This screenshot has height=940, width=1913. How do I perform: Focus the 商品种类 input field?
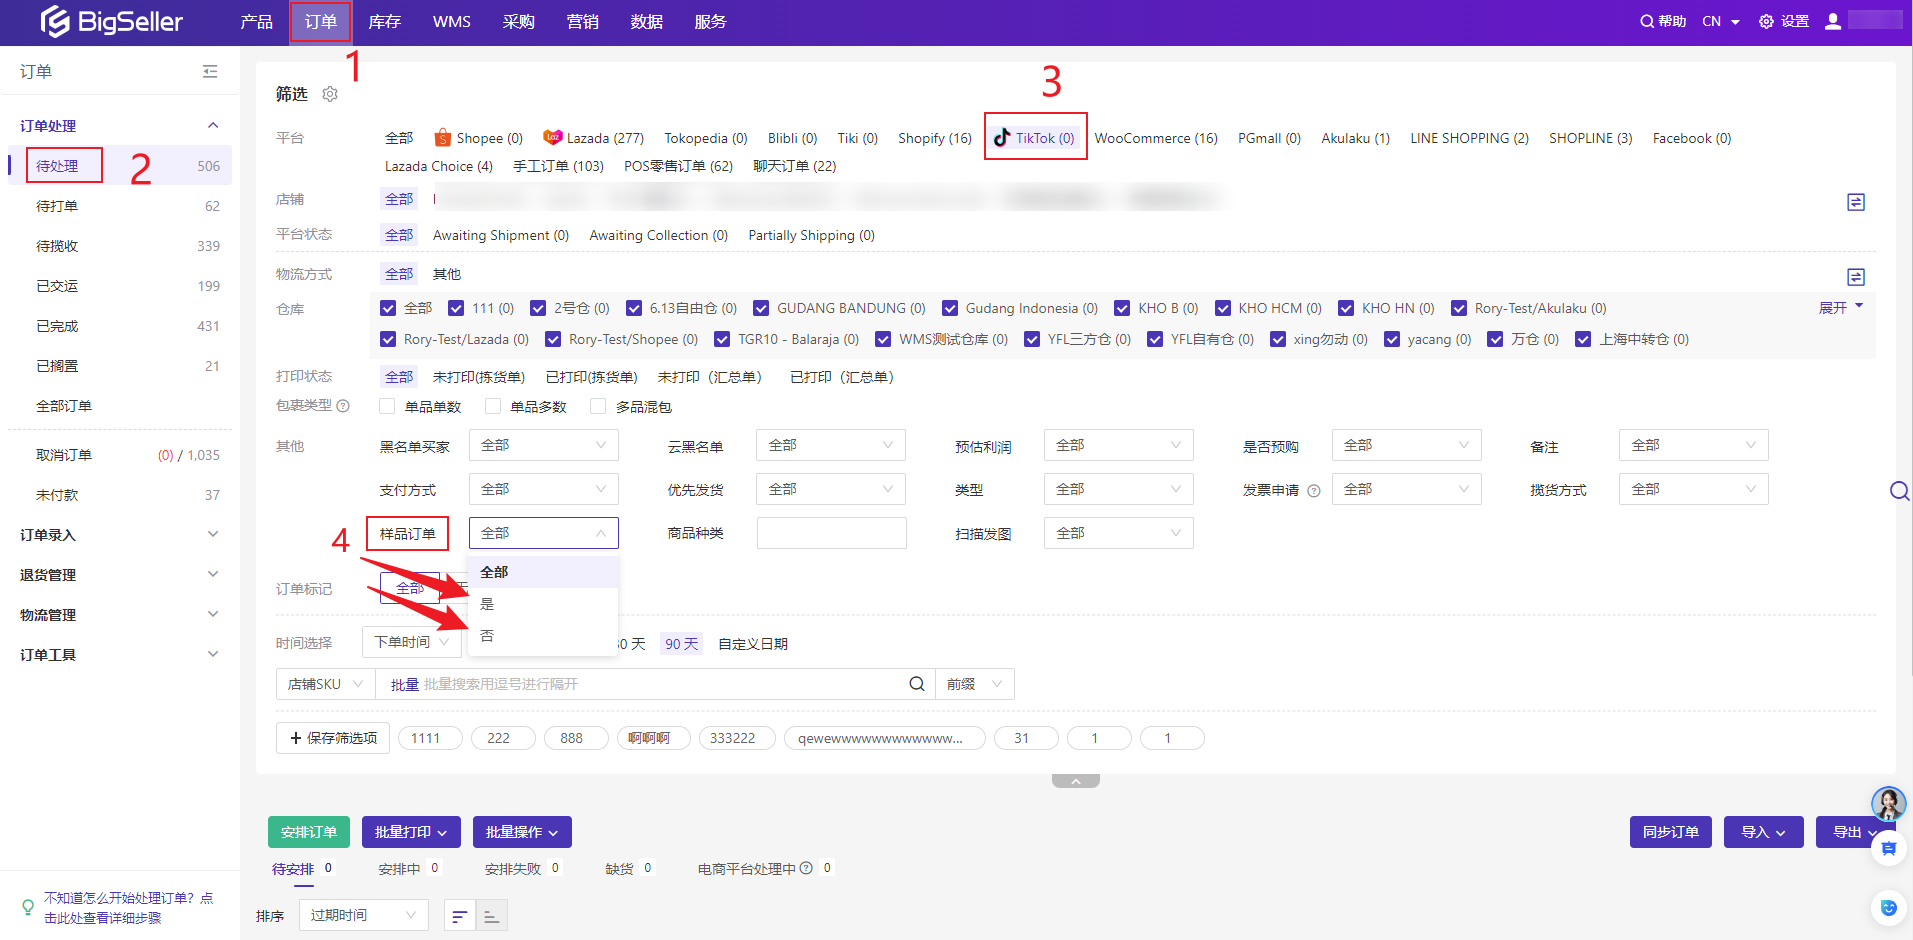tap(831, 533)
